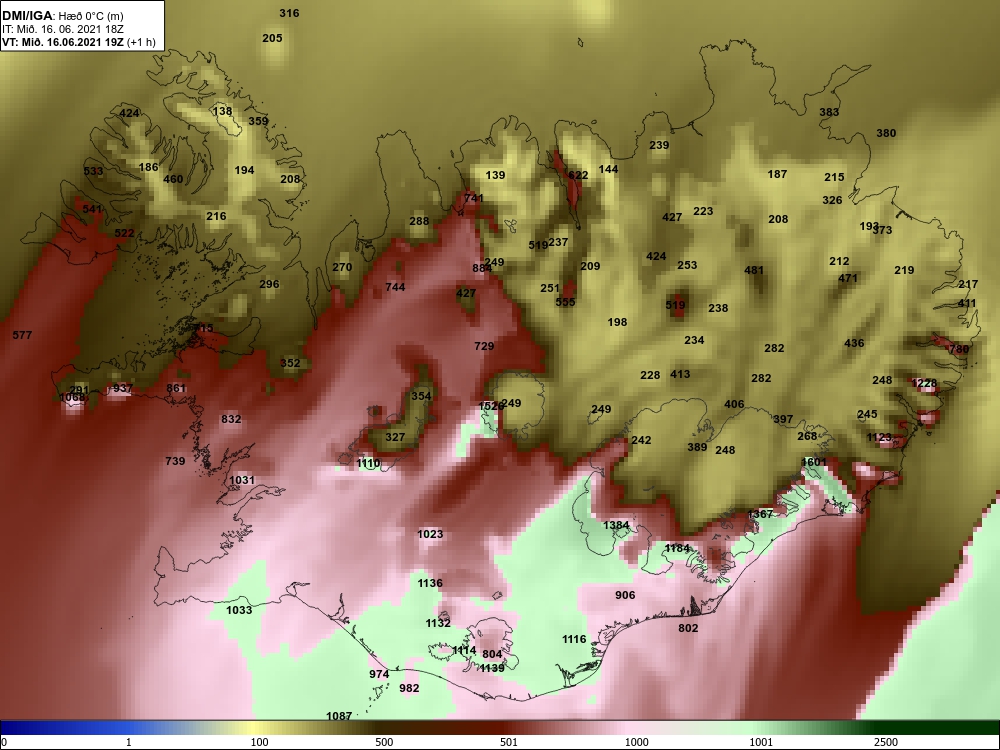Click the map value 413
This screenshot has width=1000, height=750.
tap(680, 374)
